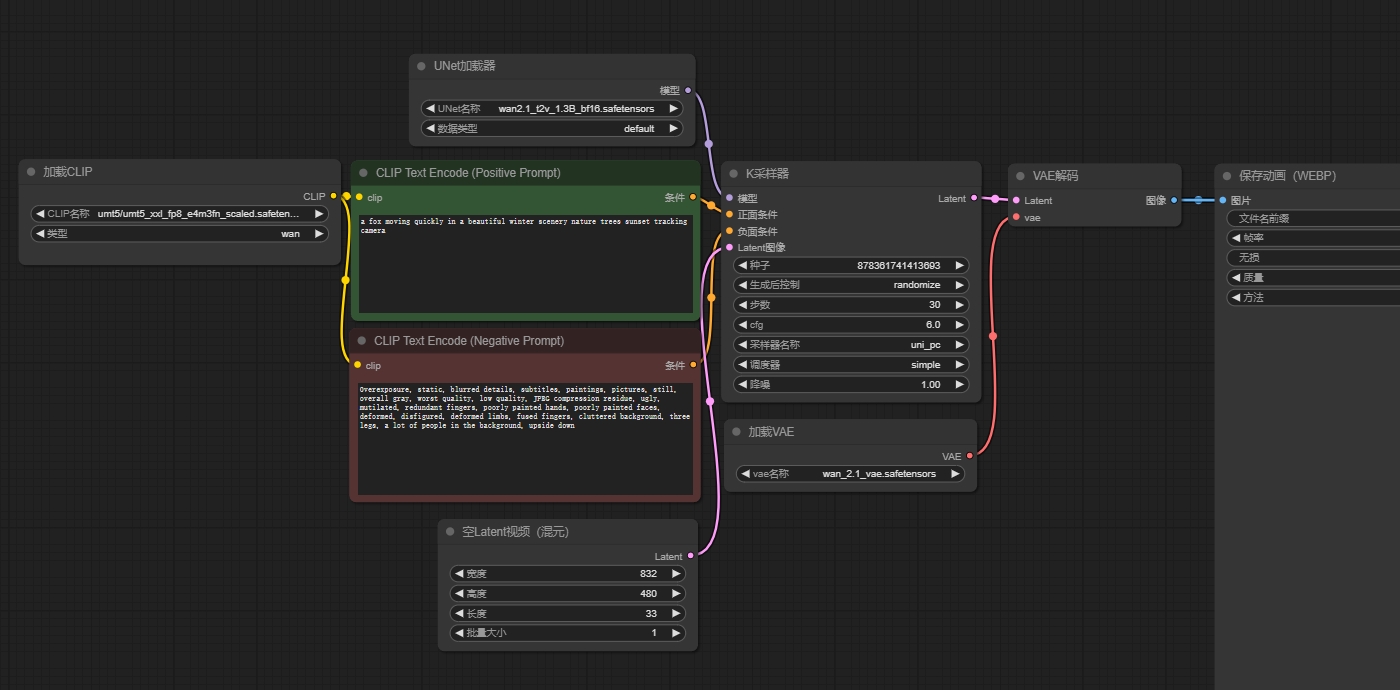Collapse the 加载CLIP node via its header dot
The height and width of the screenshot is (690, 1400).
[31, 172]
